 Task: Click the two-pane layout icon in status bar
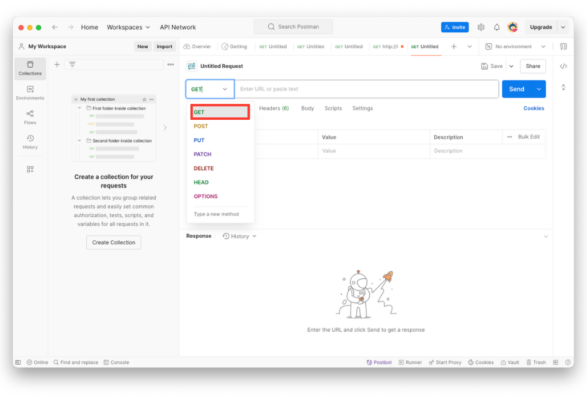click(x=556, y=362)
